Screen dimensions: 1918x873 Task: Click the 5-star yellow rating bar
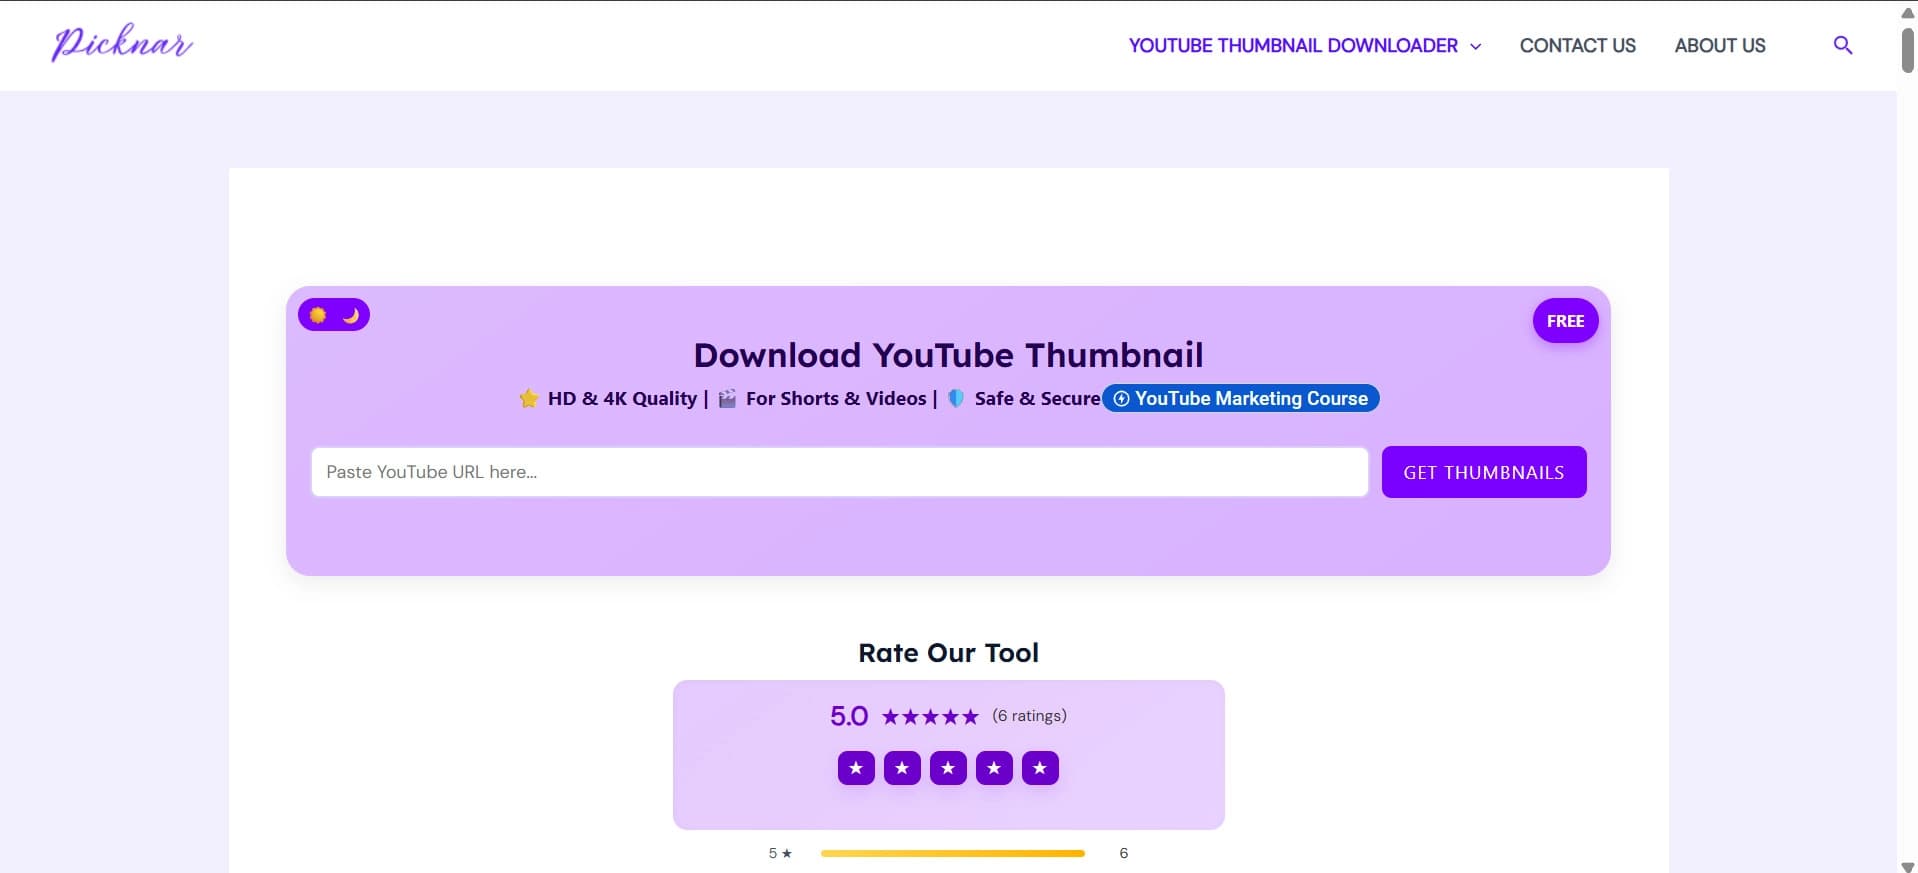pyautogui.click(x=952, y=853)
